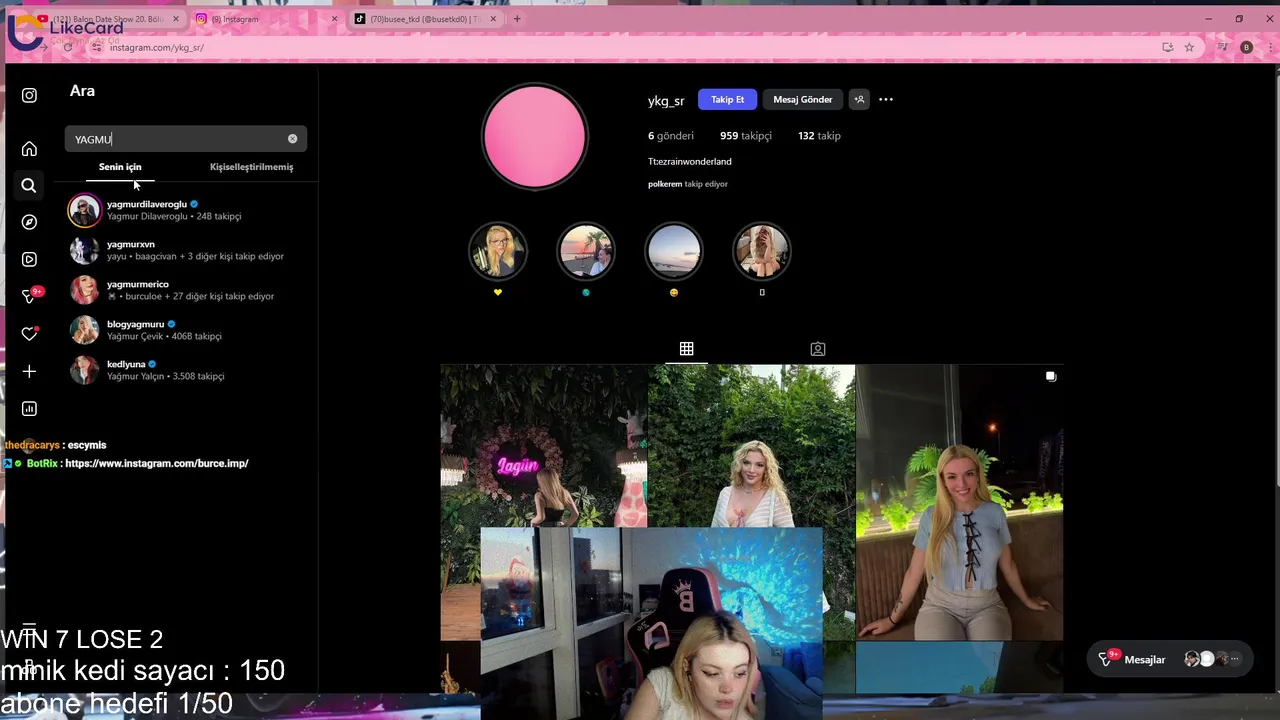This screenshot has width=1280, height=720.
Task: Open the yellow heart story highlight
Action: point(498,251)
